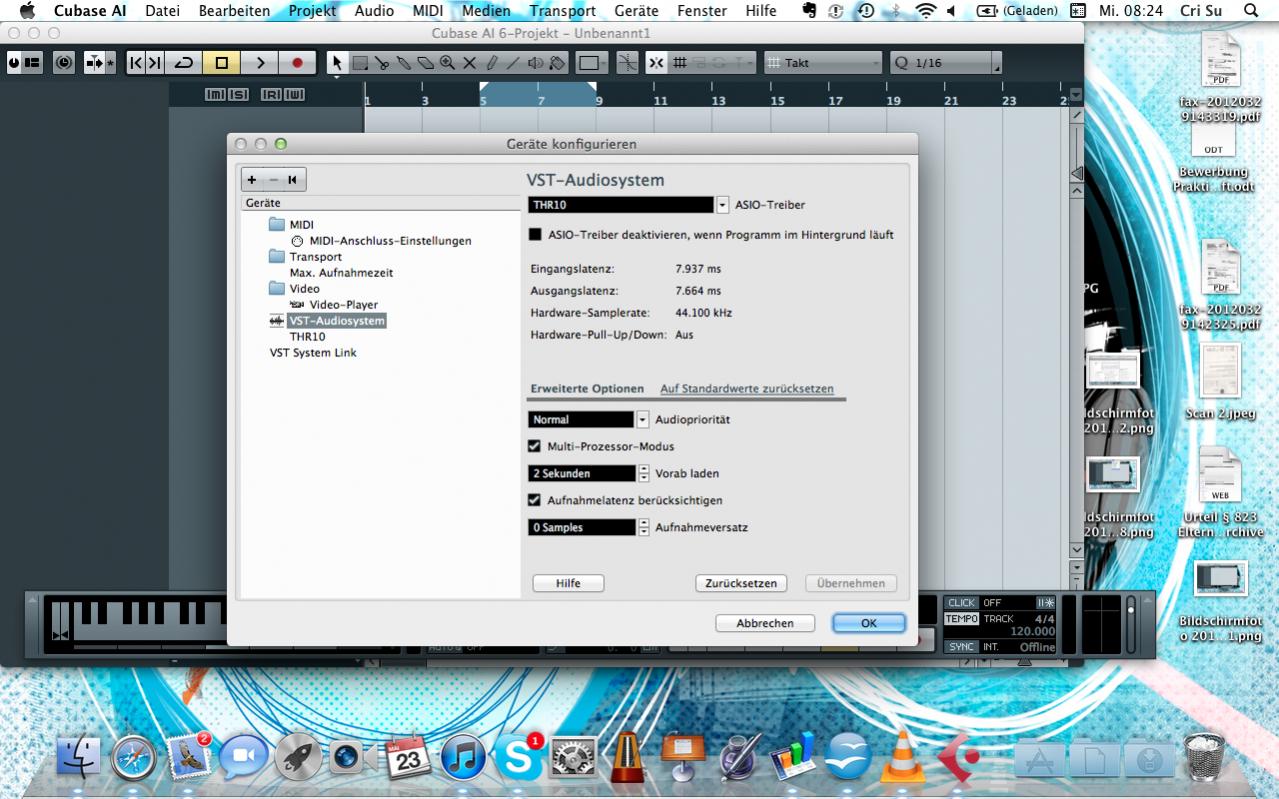Open the ASIO-Treiber dropdown arrow

(723, 205)
